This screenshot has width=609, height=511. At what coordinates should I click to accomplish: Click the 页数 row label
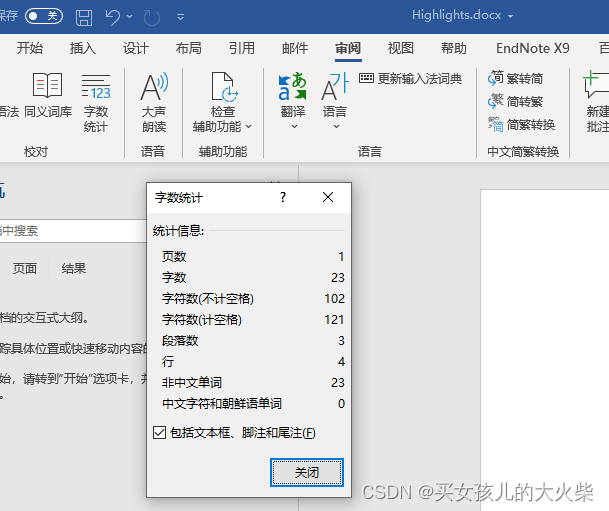(174, 257)
